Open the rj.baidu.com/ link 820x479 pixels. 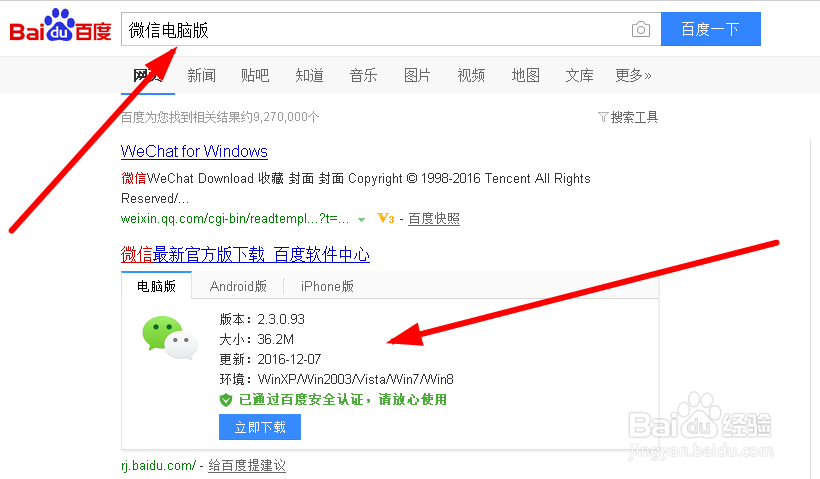point(158,465)
